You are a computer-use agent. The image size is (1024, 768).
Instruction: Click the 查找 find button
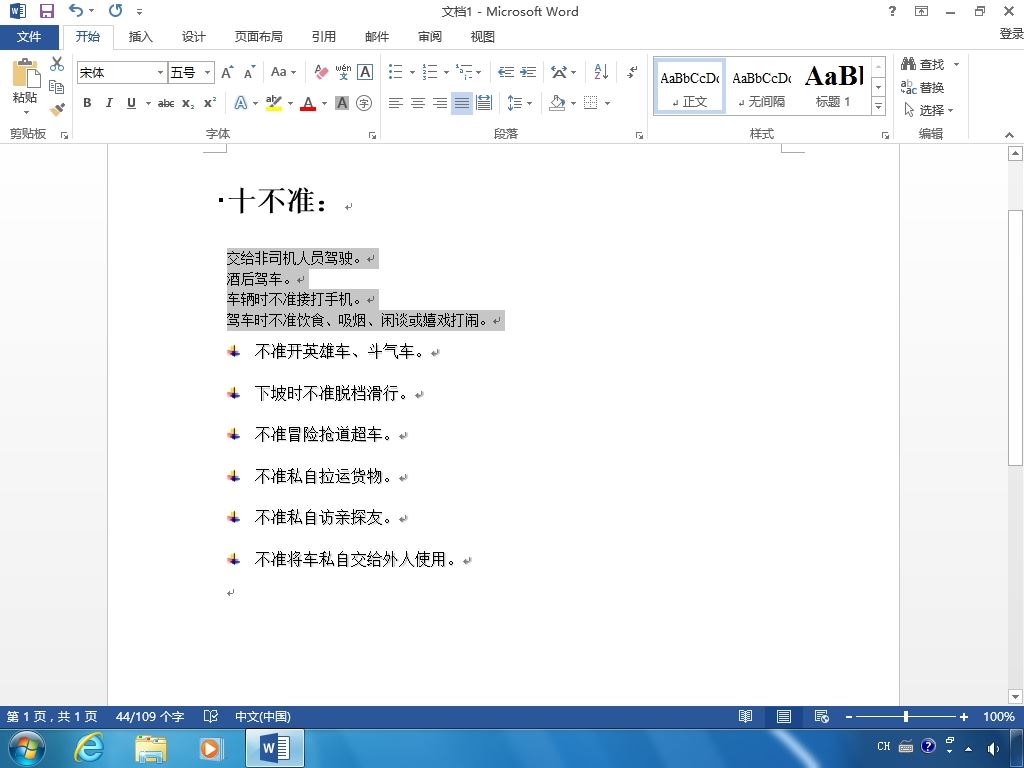pyautogui.click(x=923, y=64)
